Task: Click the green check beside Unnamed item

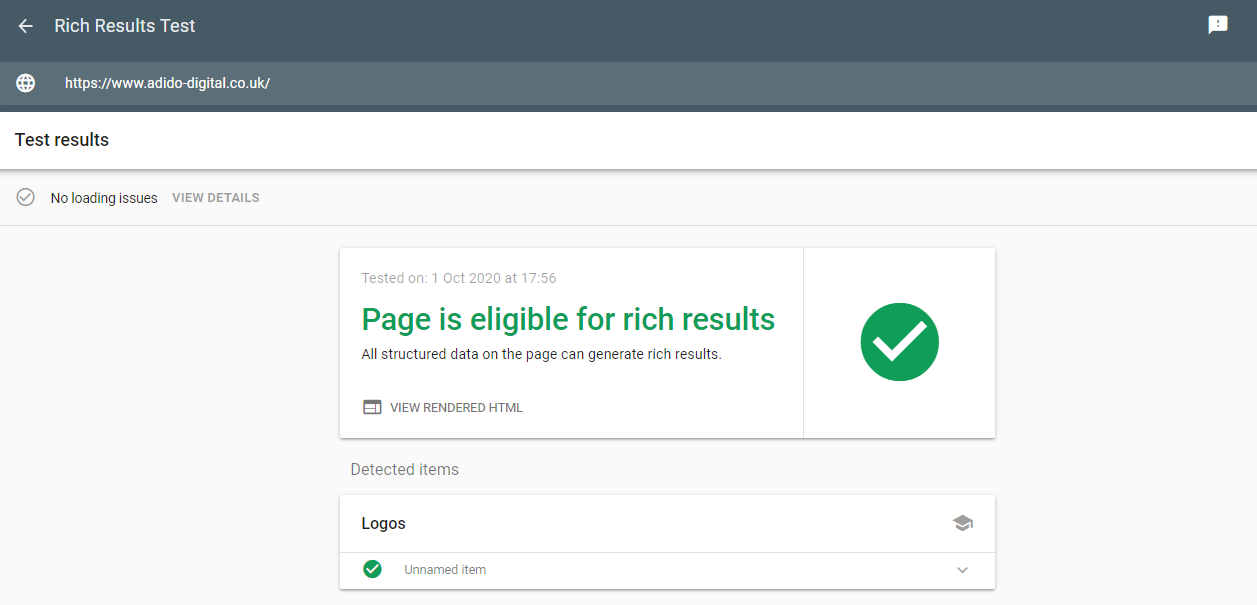Action: (x=373, y=569)
